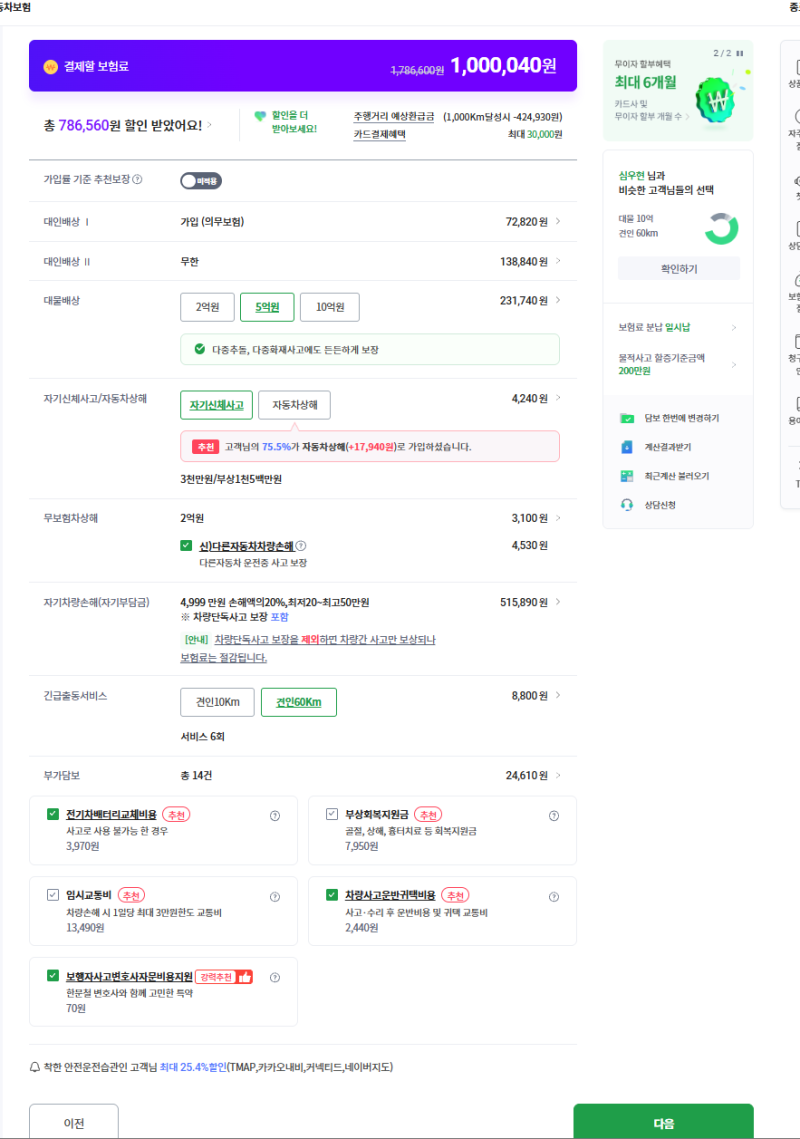Open 차량단독사고 보장 제외 안내 link
Screen dimensions: 800x1139
(307, 649)
